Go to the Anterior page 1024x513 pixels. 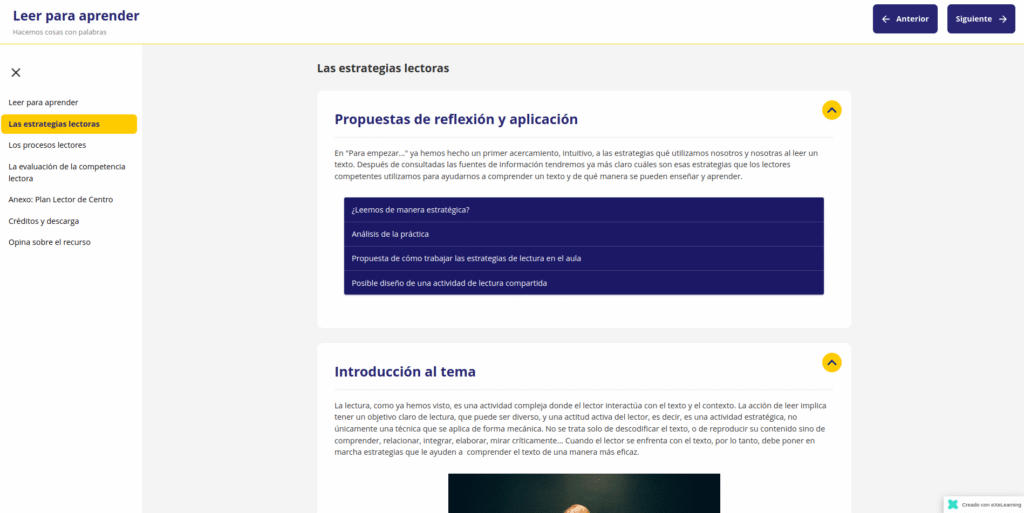(905, 19)
